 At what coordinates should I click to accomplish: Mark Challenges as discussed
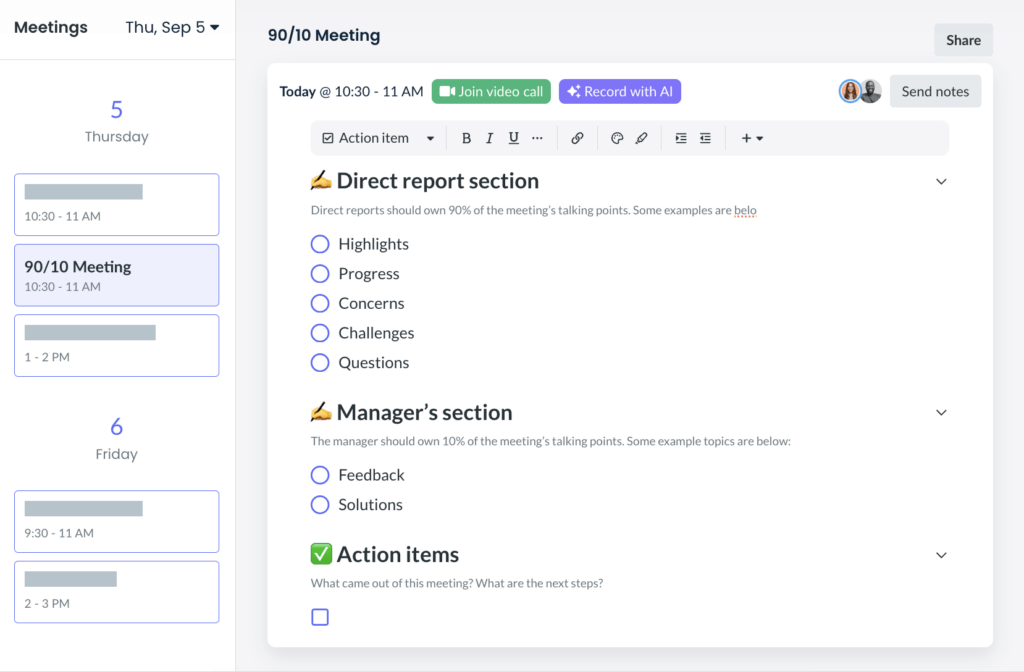(x=320, y=333)
